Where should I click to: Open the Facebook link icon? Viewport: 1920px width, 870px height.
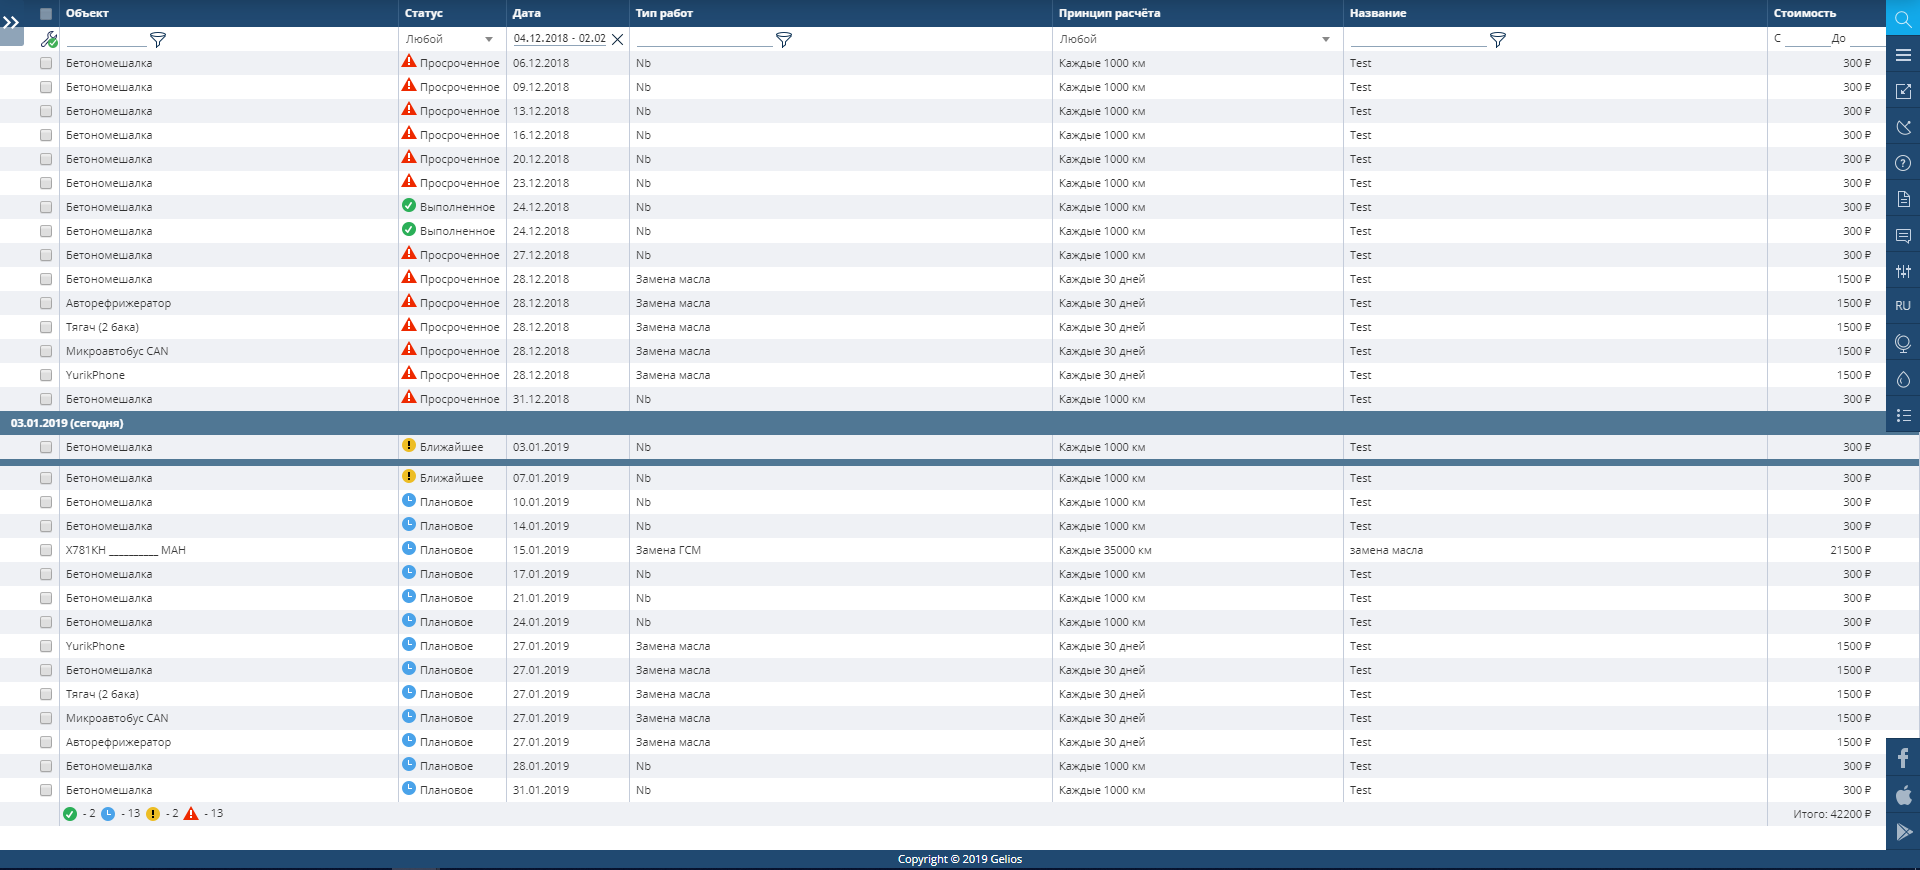click(x=1903, y=758)
